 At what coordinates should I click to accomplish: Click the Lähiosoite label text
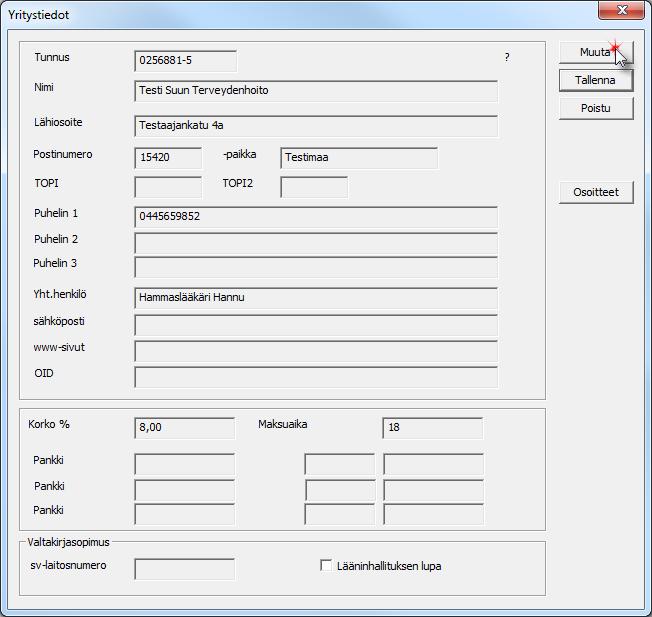click(58, 122)
